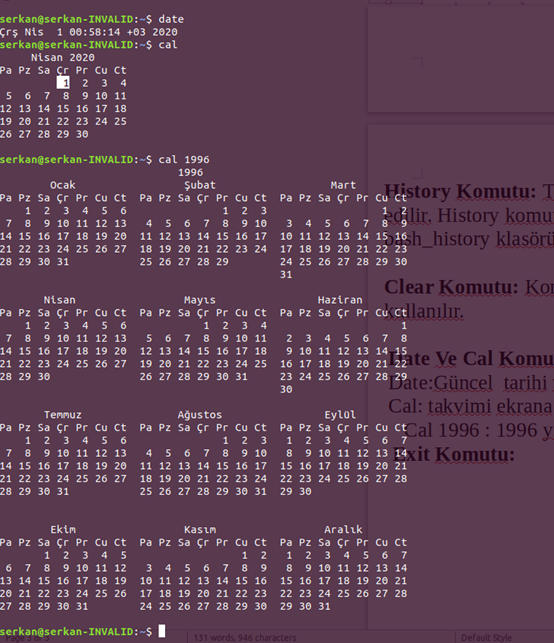The image size is (554, 643).
Task: Click 'History Komutu:' heading in the Writer document
Action: (x=460, y=192)
